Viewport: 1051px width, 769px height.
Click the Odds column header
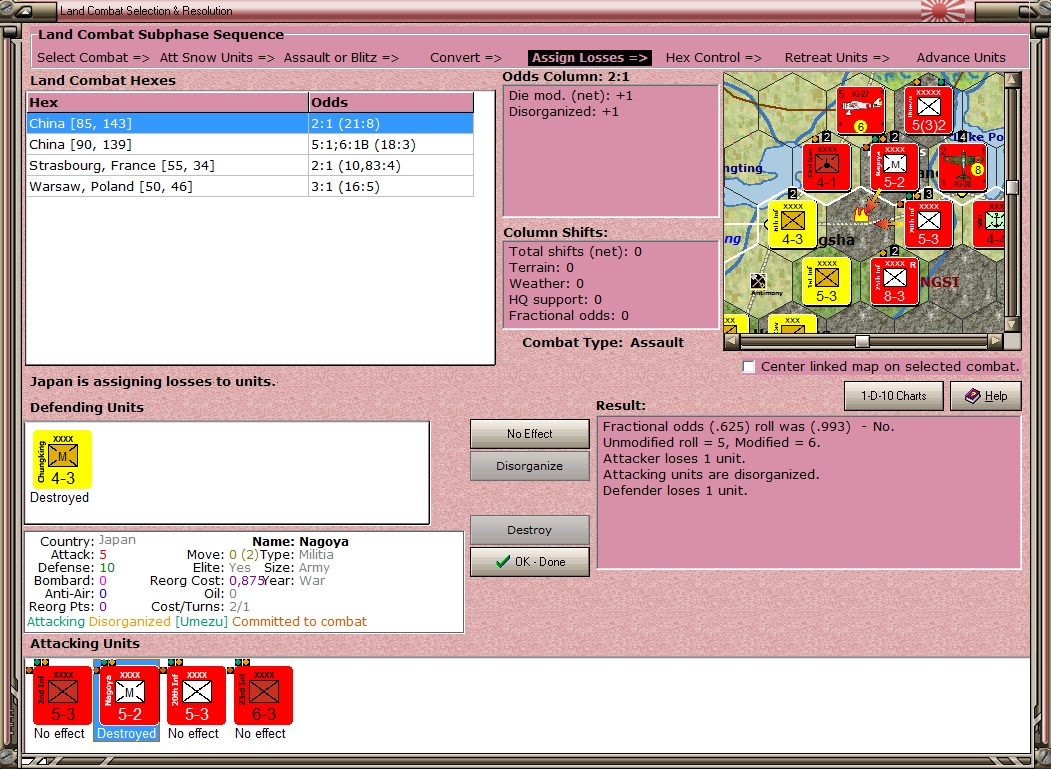pyautogui.click(x=391, y=103)
